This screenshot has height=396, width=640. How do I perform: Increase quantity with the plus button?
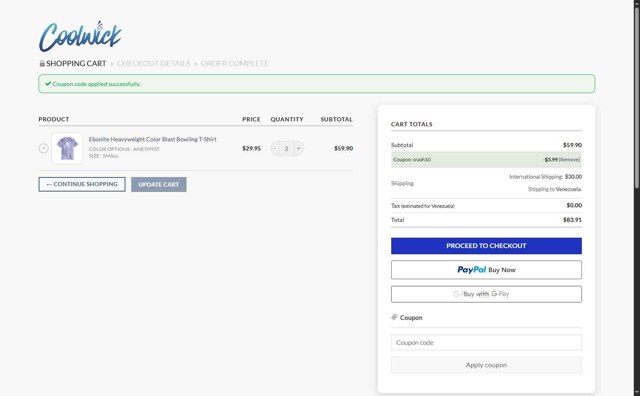(298, 149)
